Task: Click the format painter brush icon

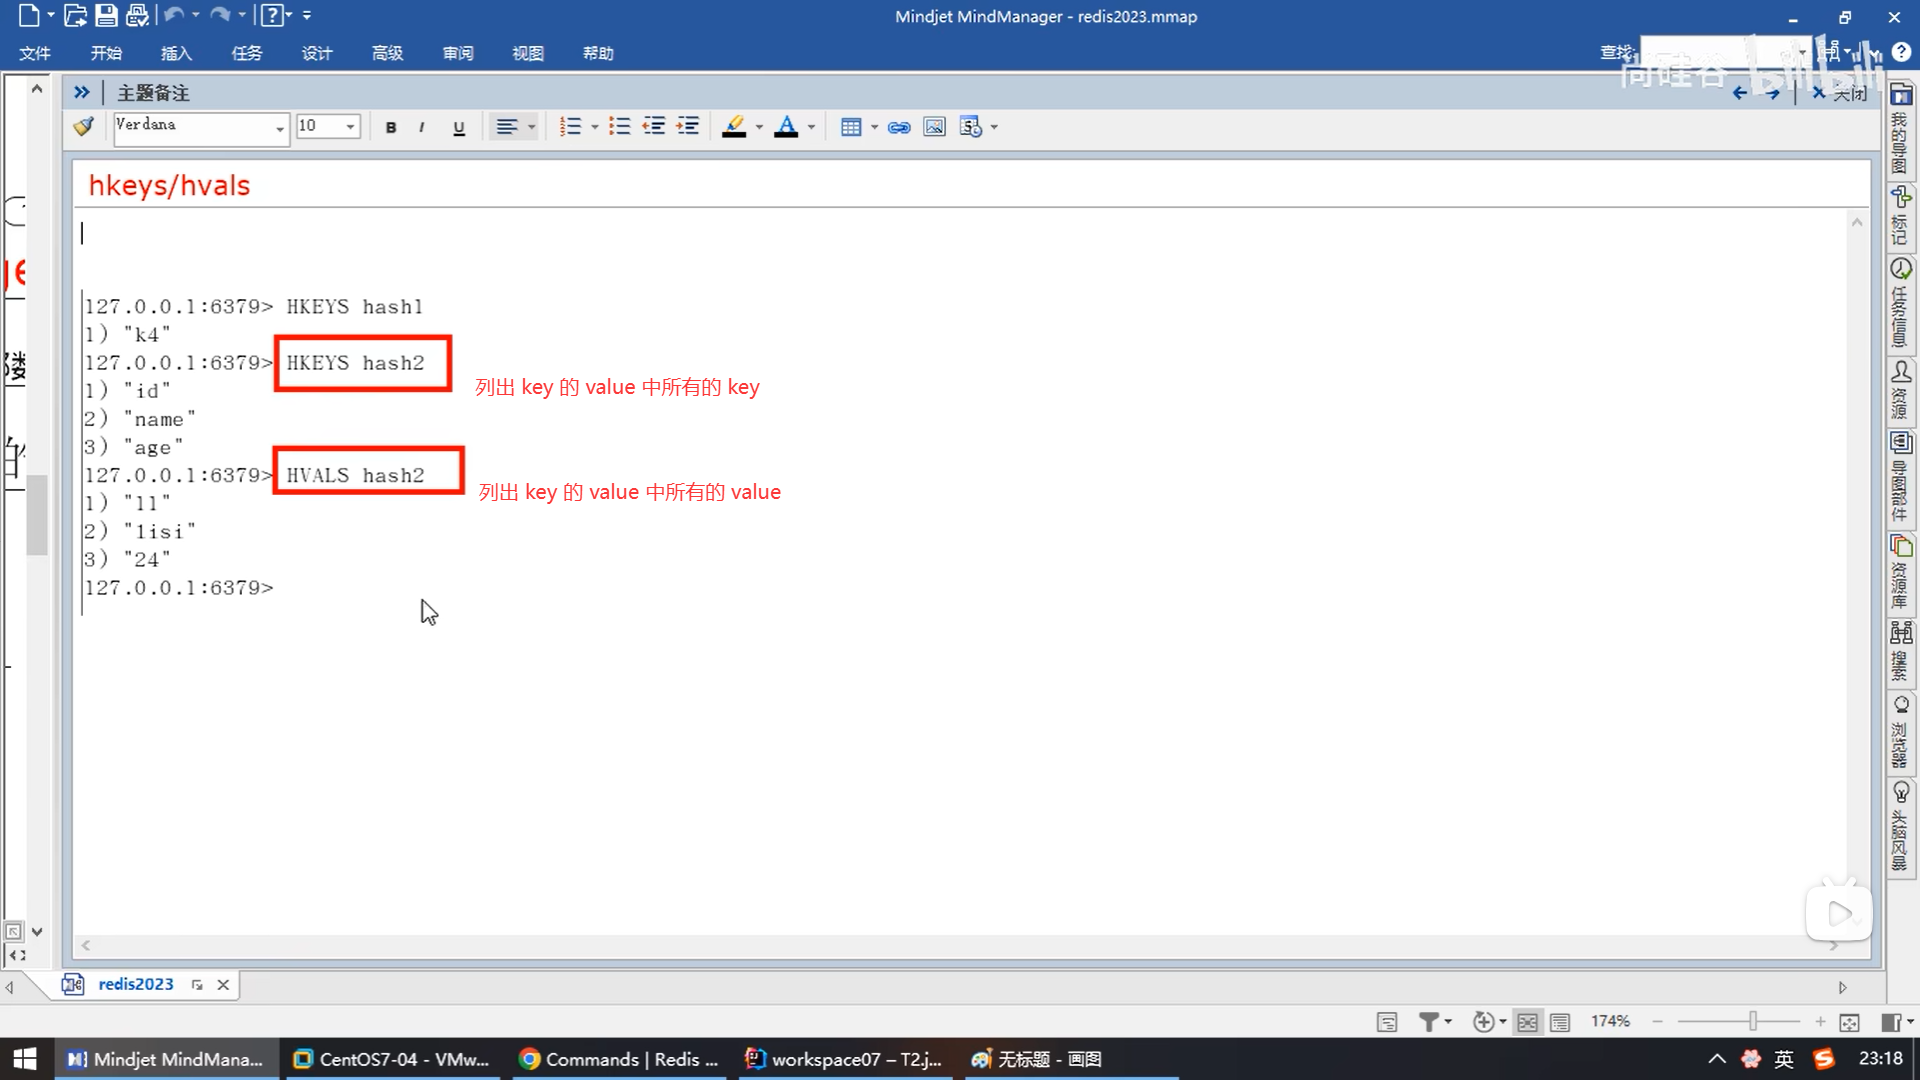Action: [84, 127]
